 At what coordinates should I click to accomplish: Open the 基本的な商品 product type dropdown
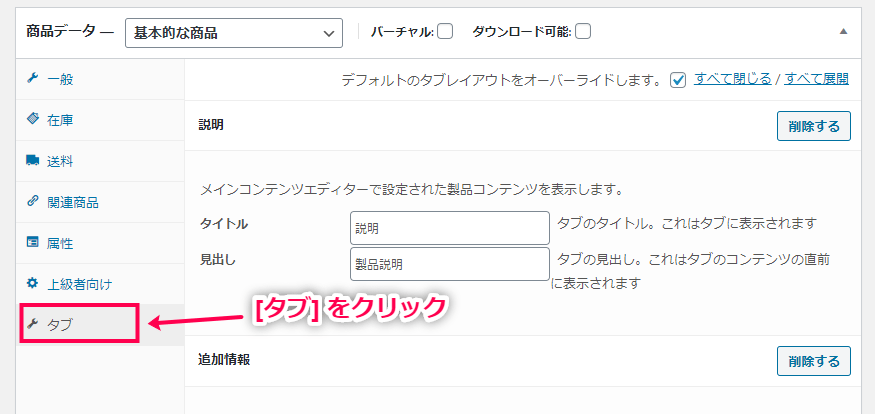234,33
